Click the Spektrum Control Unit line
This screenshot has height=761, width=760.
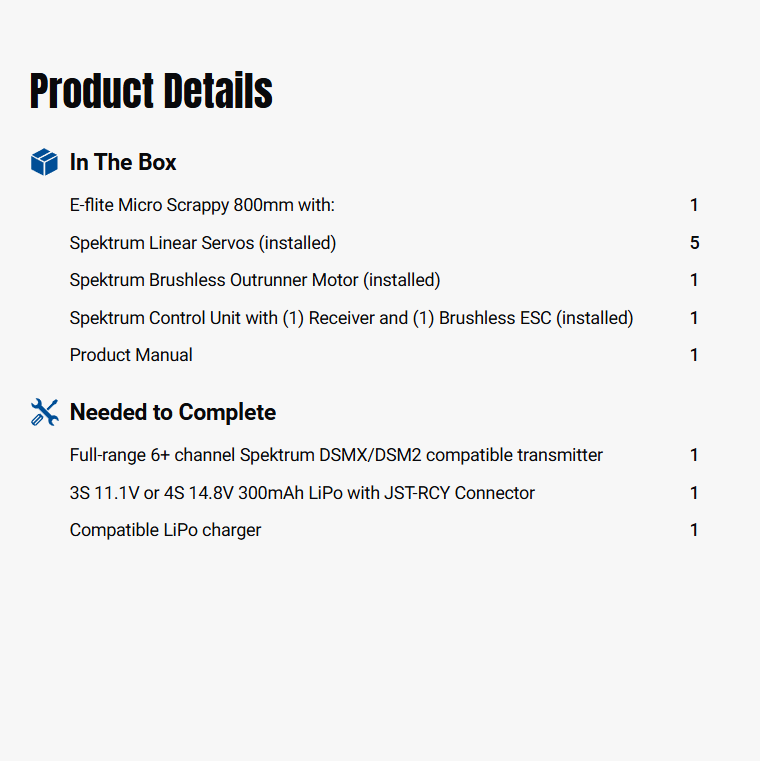coord(351,318)
